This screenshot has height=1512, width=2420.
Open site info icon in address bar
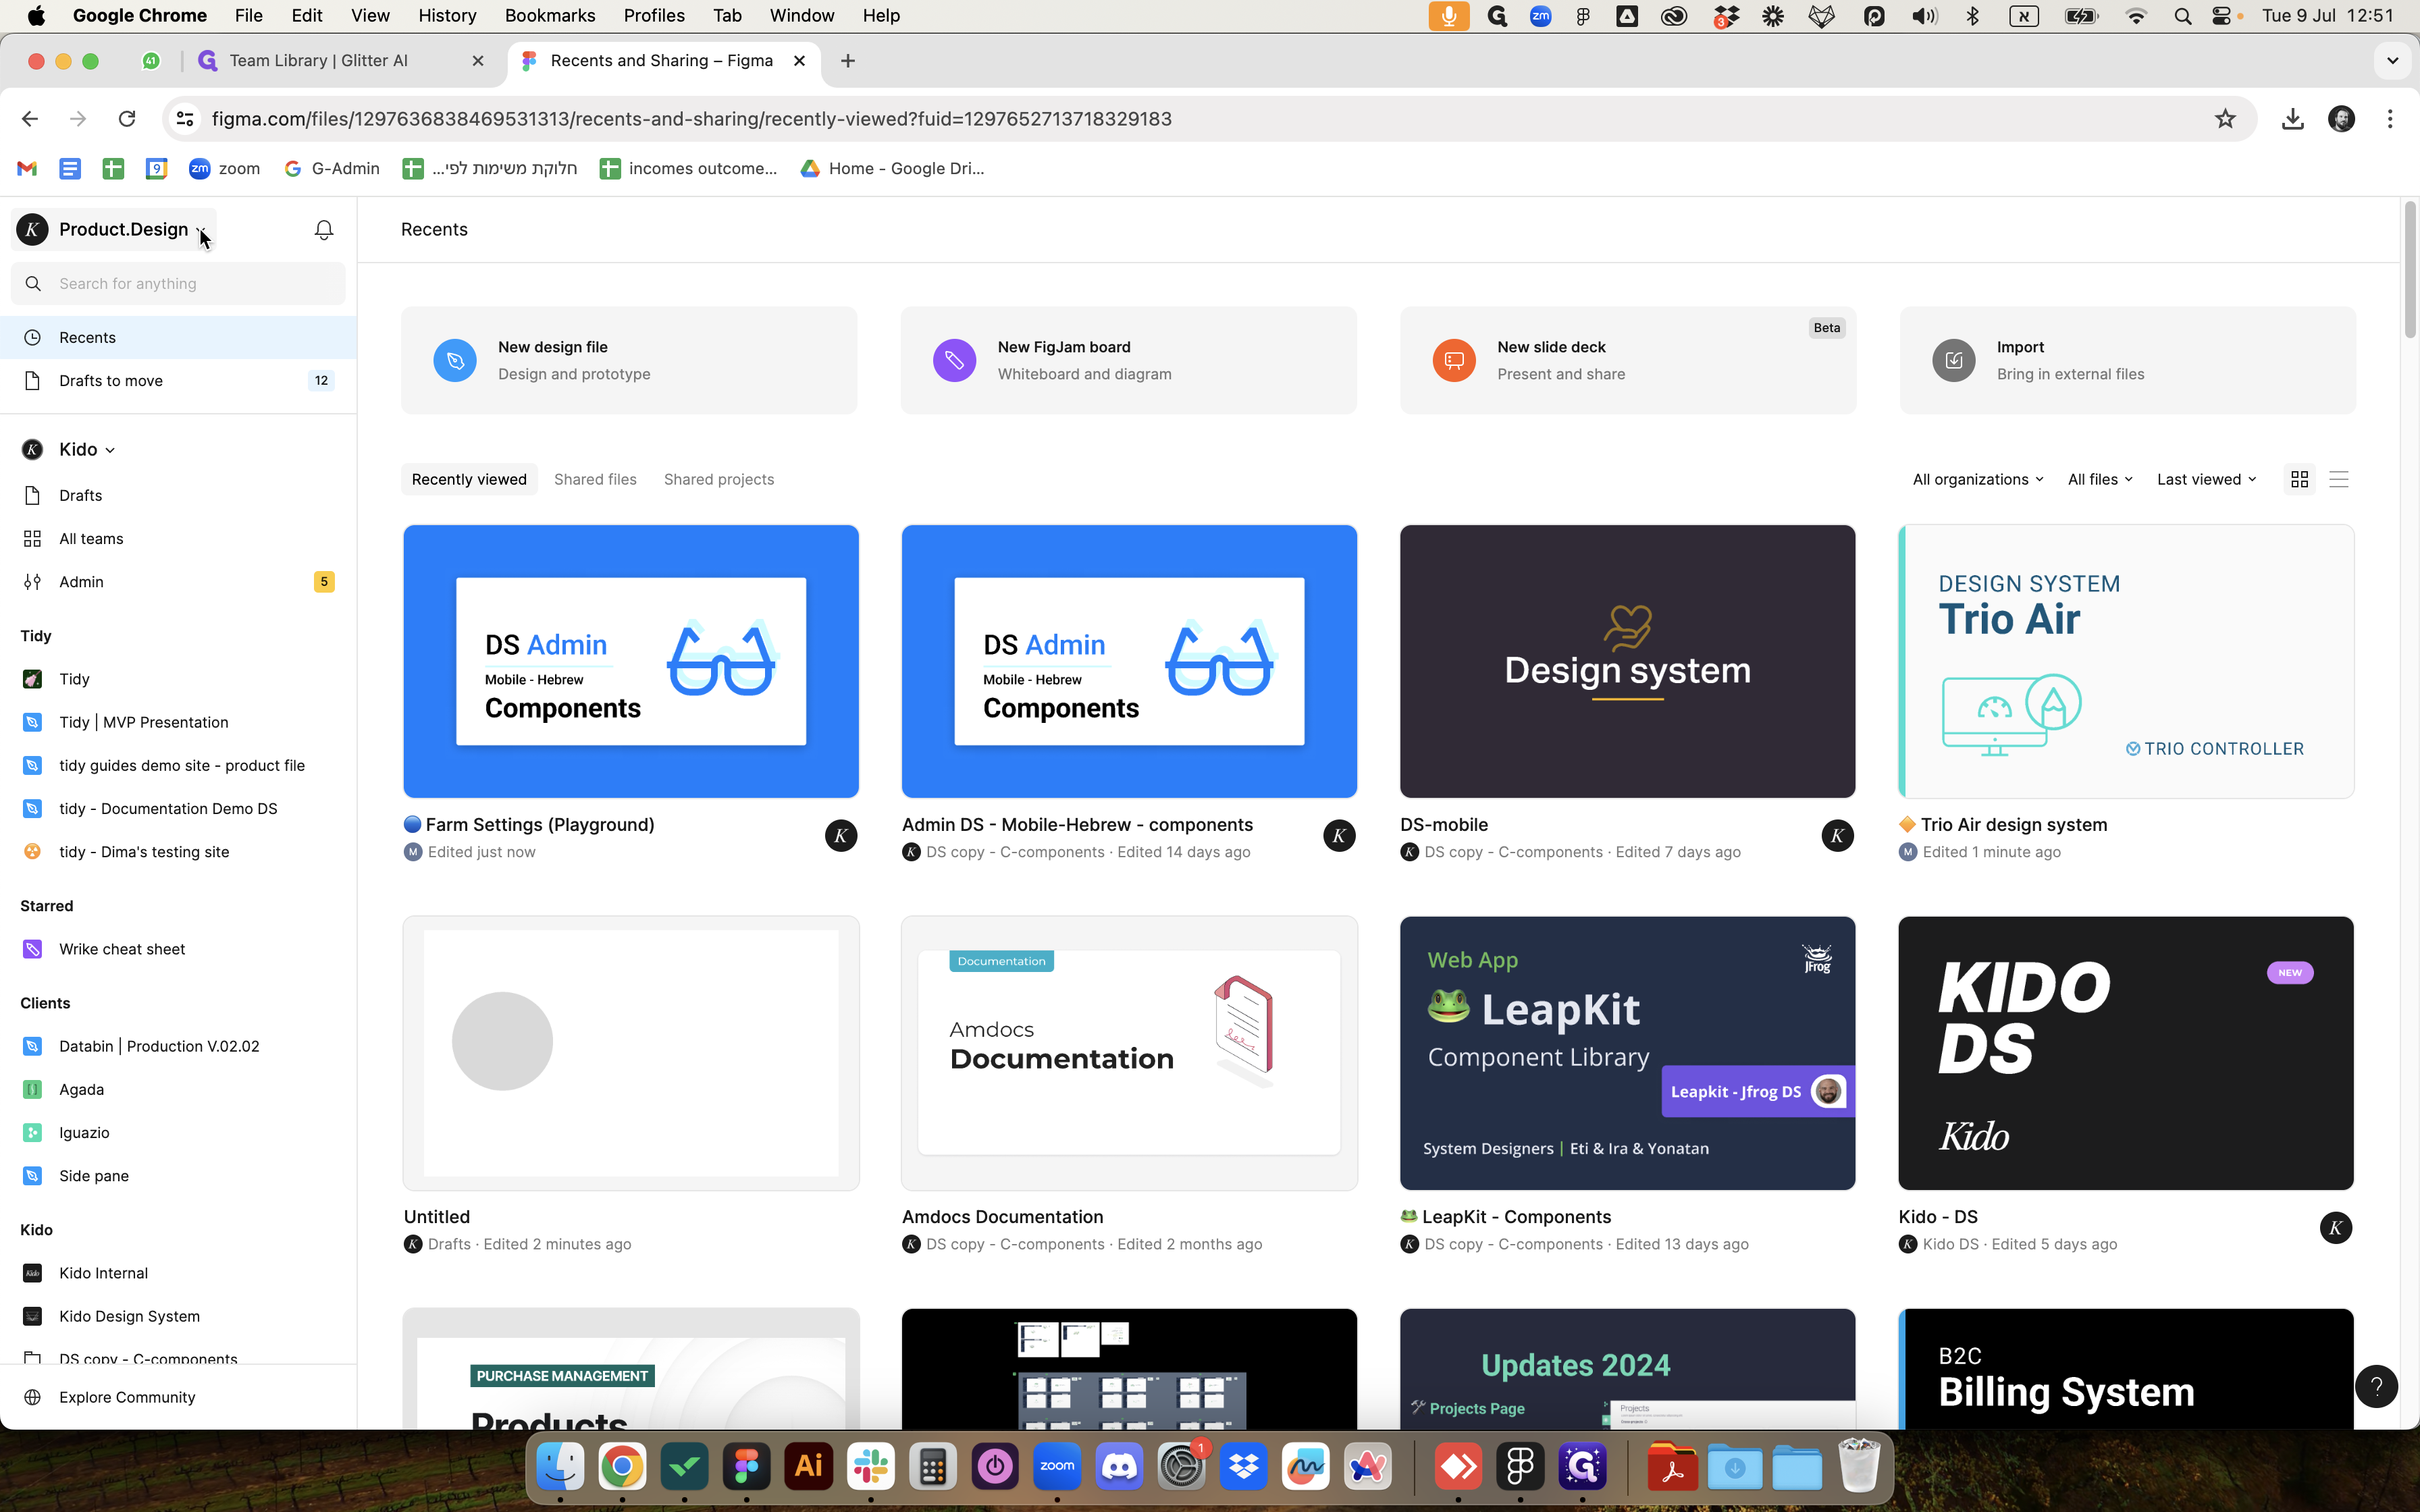coord(185,119)
